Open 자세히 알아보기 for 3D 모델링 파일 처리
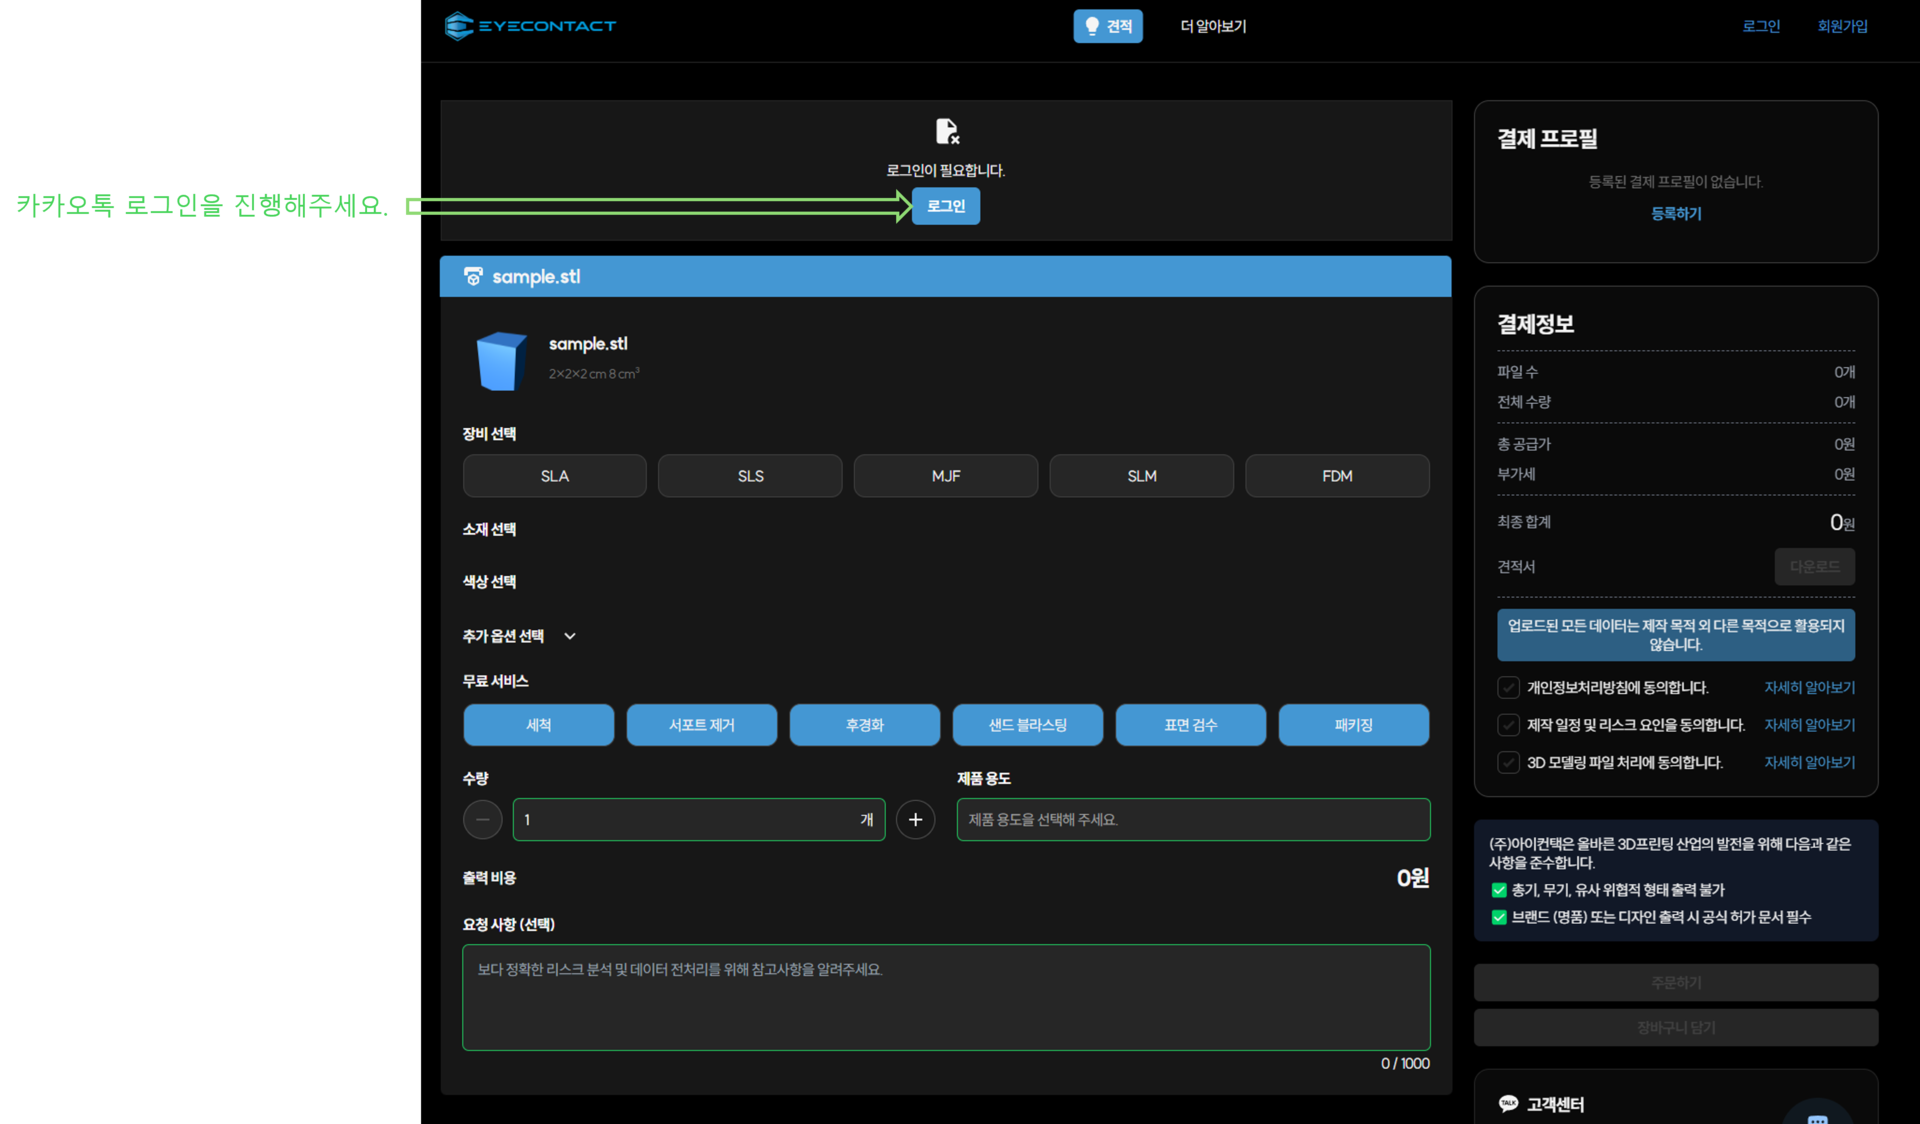 [1809, 763]
